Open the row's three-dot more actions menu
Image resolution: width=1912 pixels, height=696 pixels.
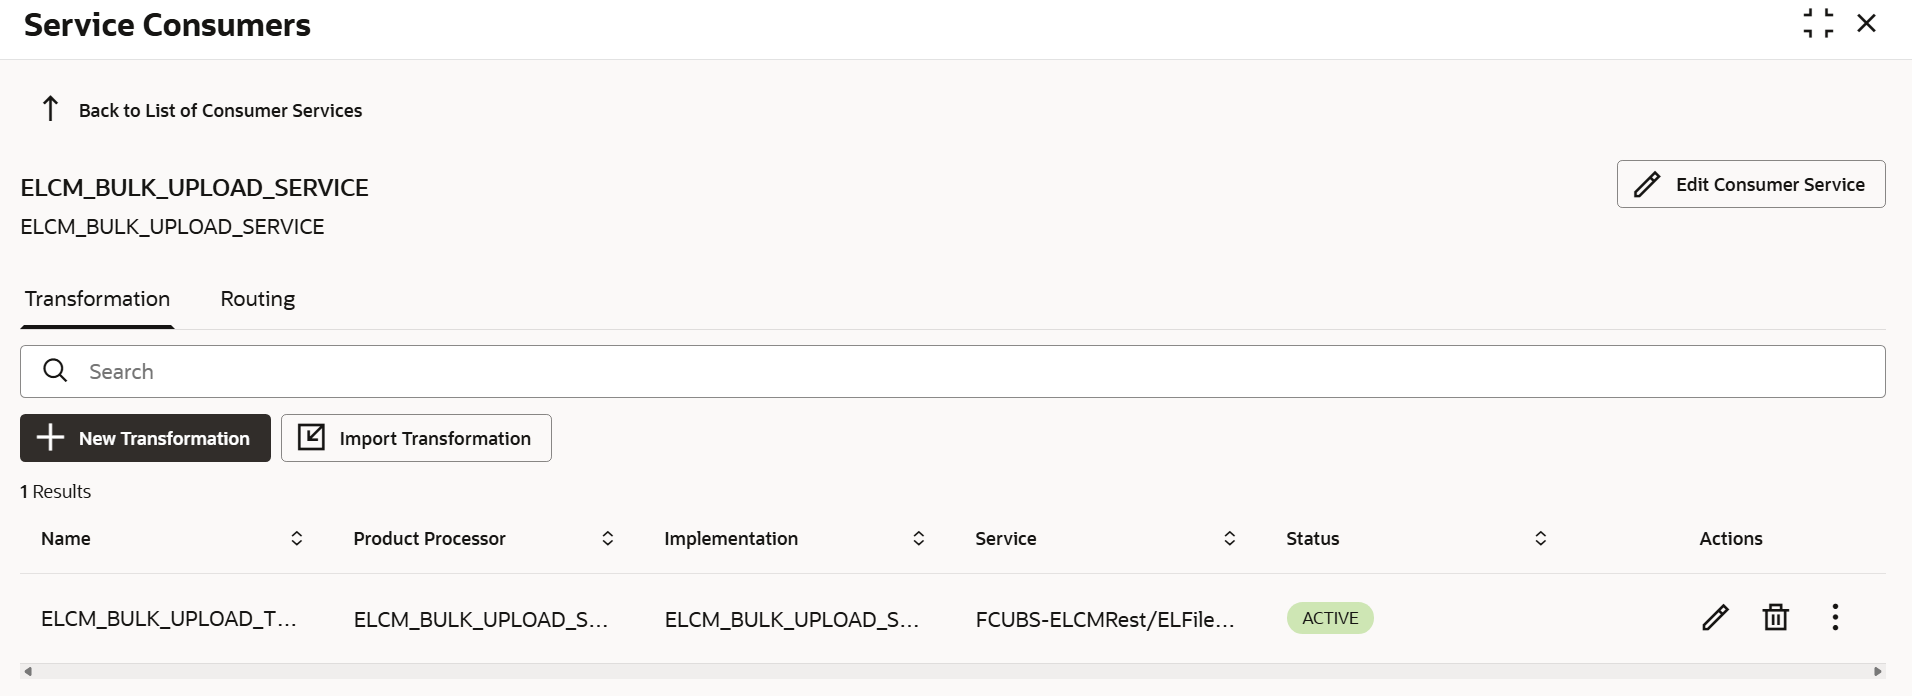click(x=1835, y=618)
